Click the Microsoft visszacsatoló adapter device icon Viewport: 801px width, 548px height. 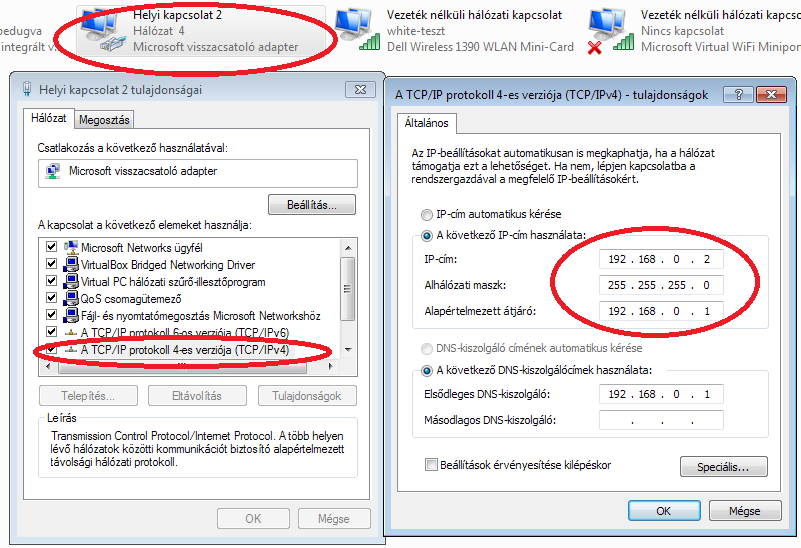click(x=53, y=171)
